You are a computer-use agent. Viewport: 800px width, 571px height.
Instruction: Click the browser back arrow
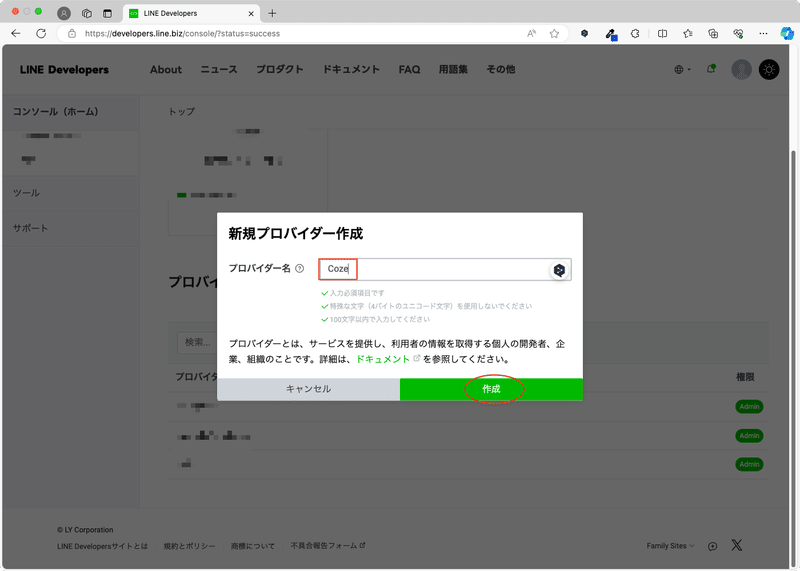16,34
